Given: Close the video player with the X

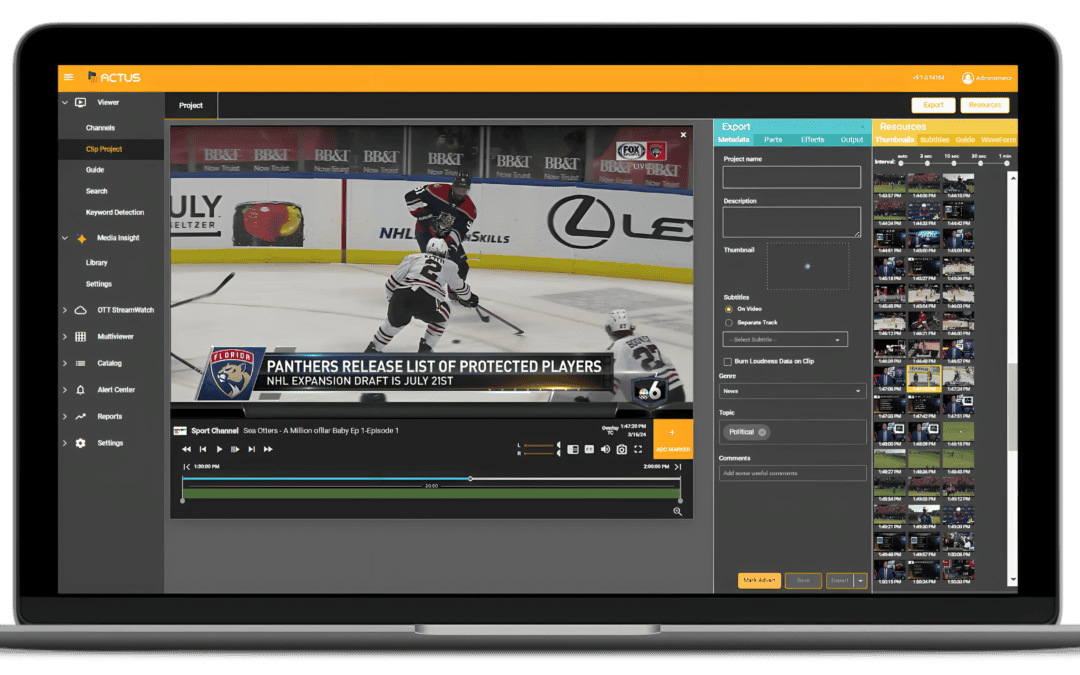Looking at the screenshot, I should 683,135.
